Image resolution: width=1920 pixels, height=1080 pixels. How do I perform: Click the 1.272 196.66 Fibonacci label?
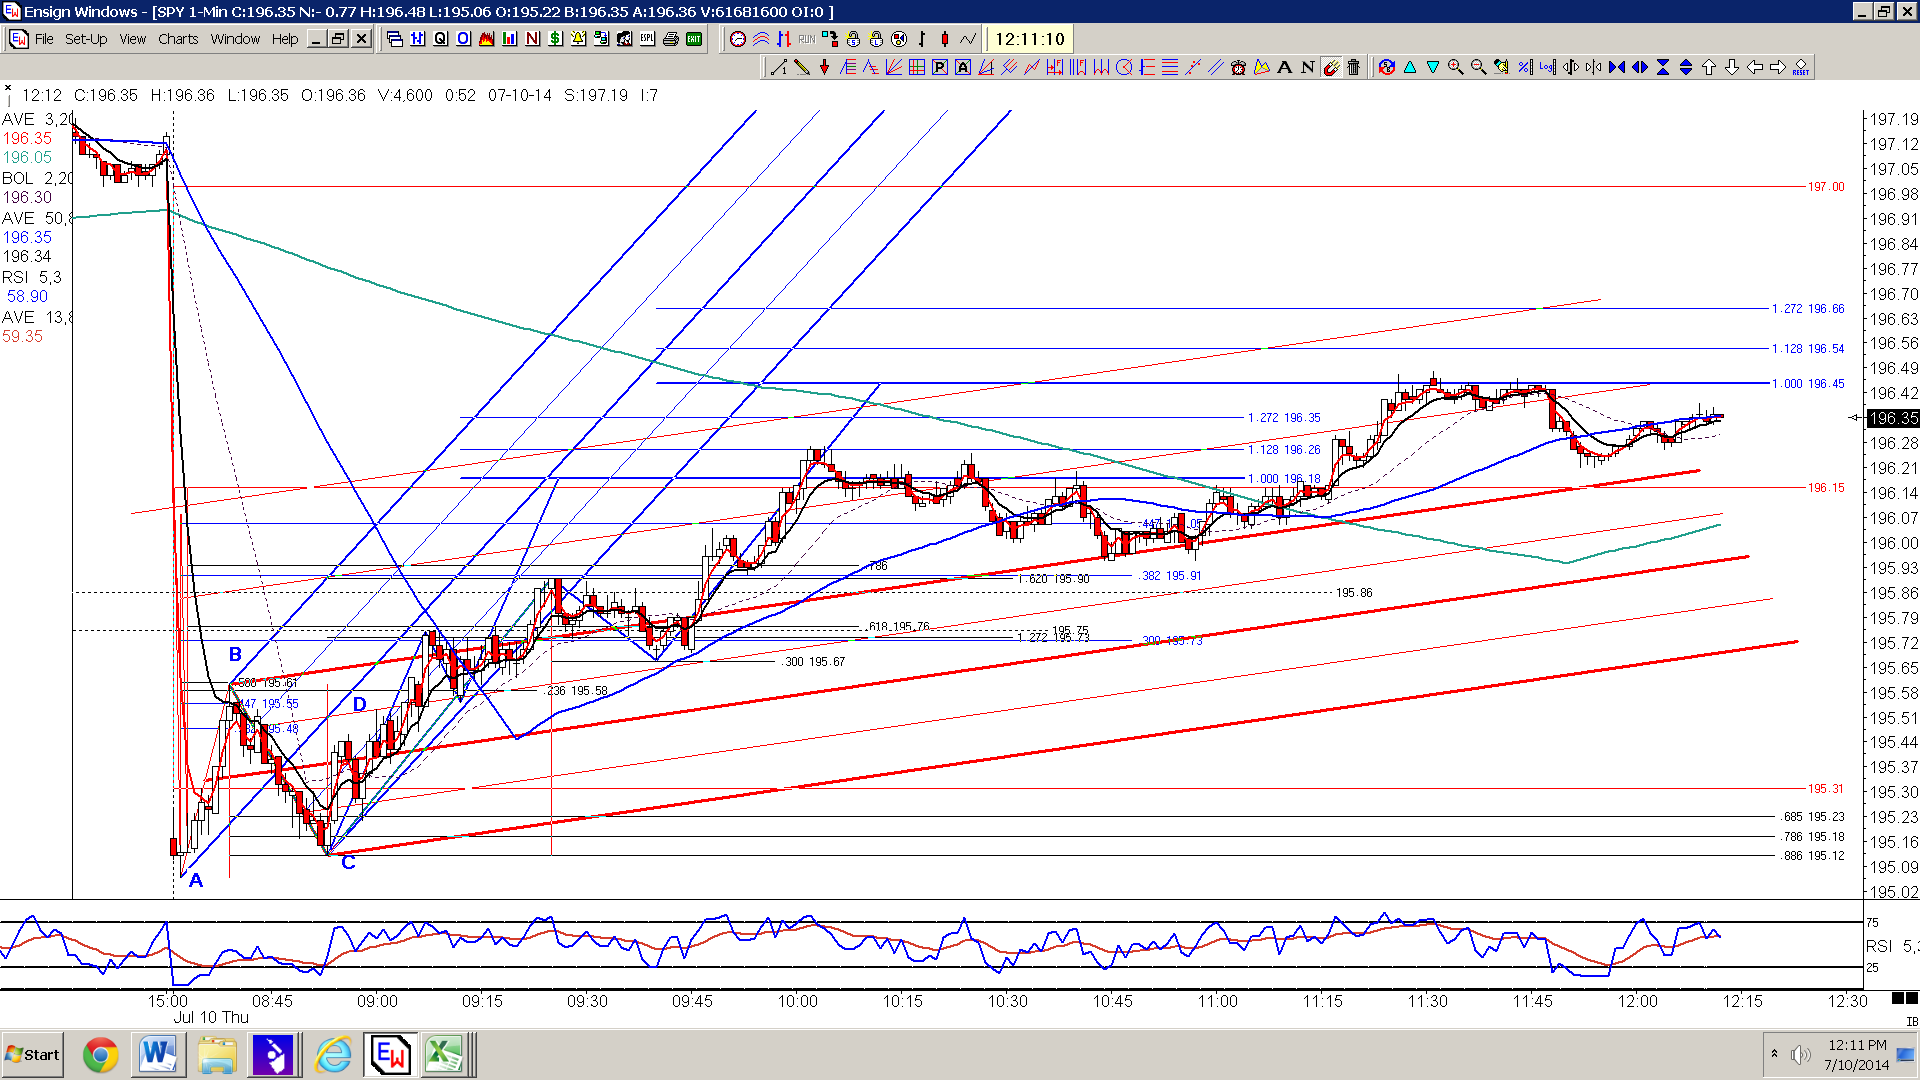[x=1808, y=309]
